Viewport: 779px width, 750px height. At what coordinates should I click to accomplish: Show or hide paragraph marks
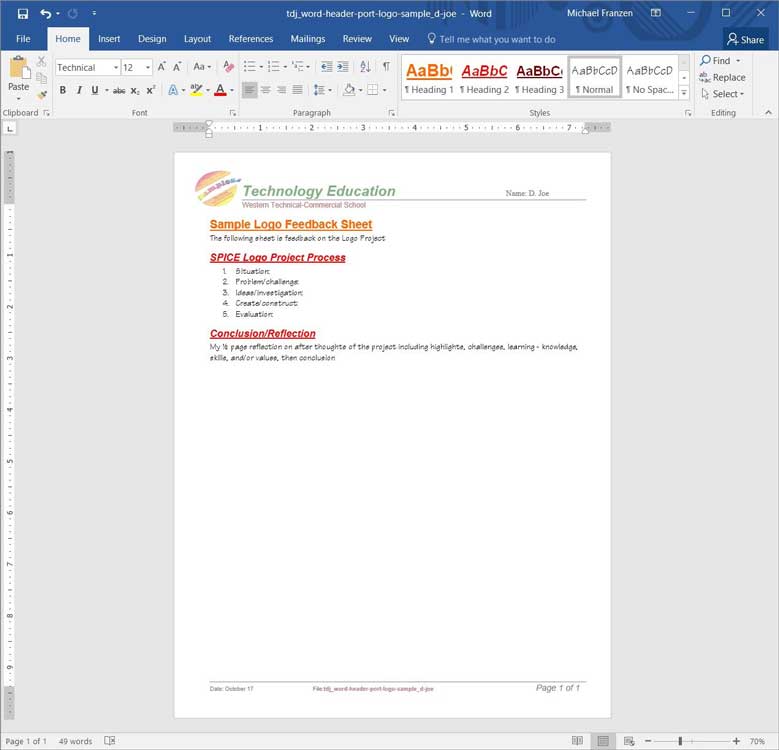pyautogui.click(x=386, y=67)
